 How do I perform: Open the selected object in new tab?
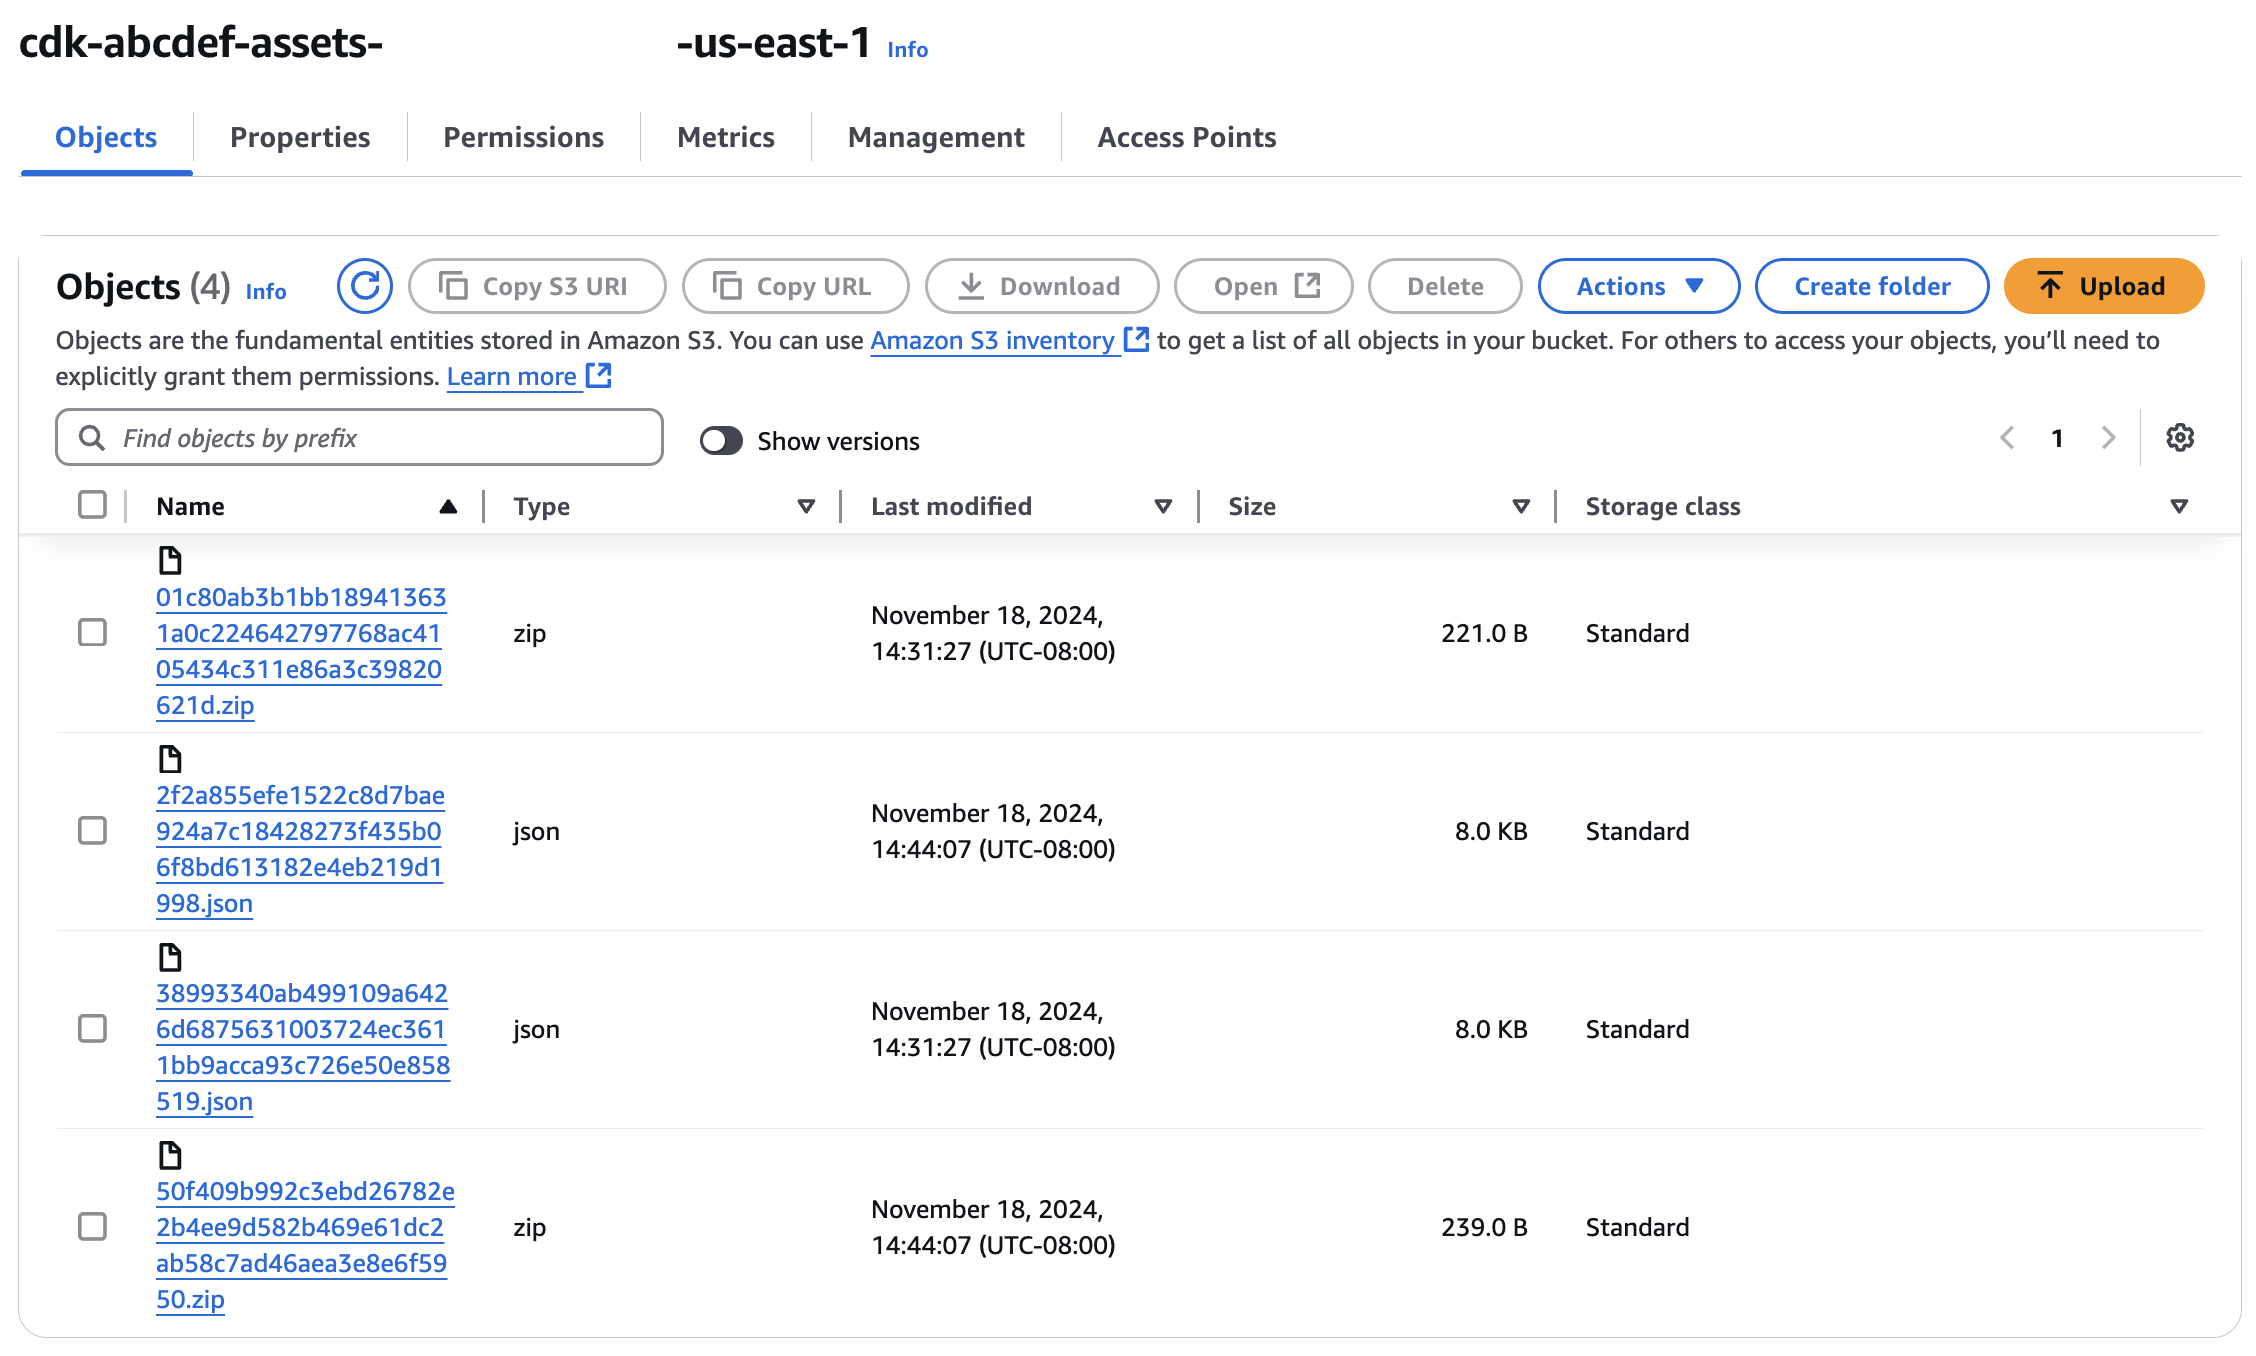pos(1263,286)
